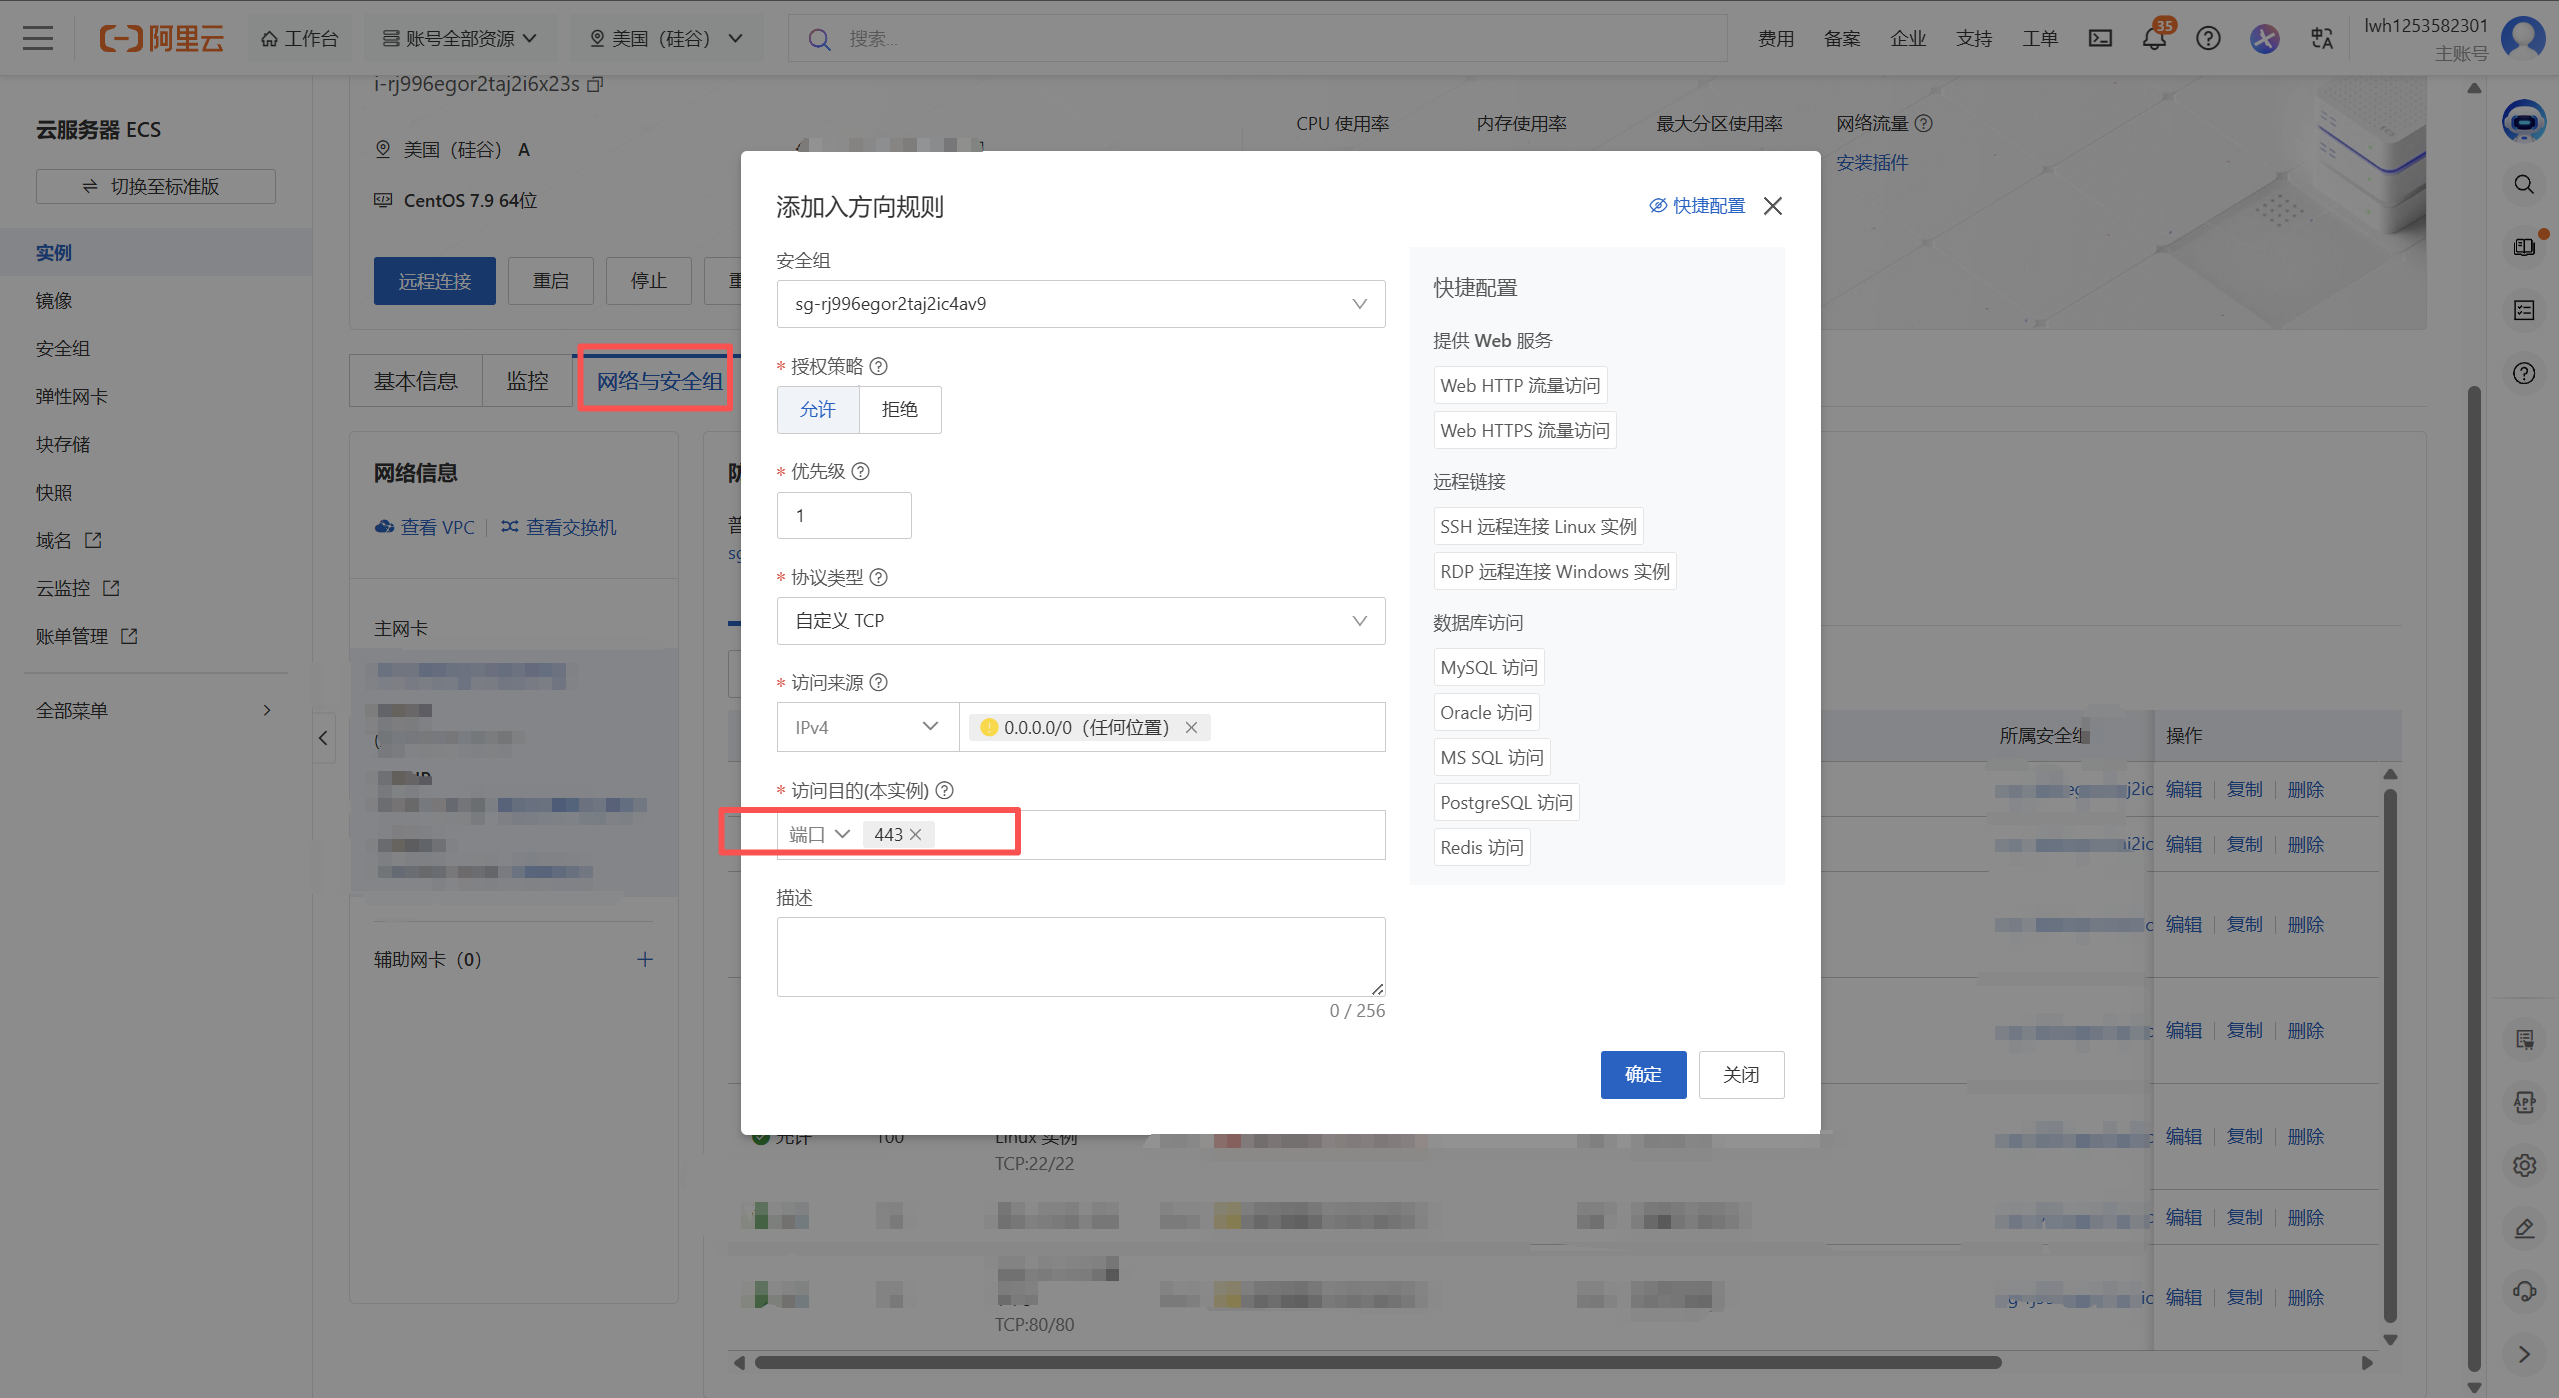Open 安全组 in the left sidebar

[x=63, y=348]
